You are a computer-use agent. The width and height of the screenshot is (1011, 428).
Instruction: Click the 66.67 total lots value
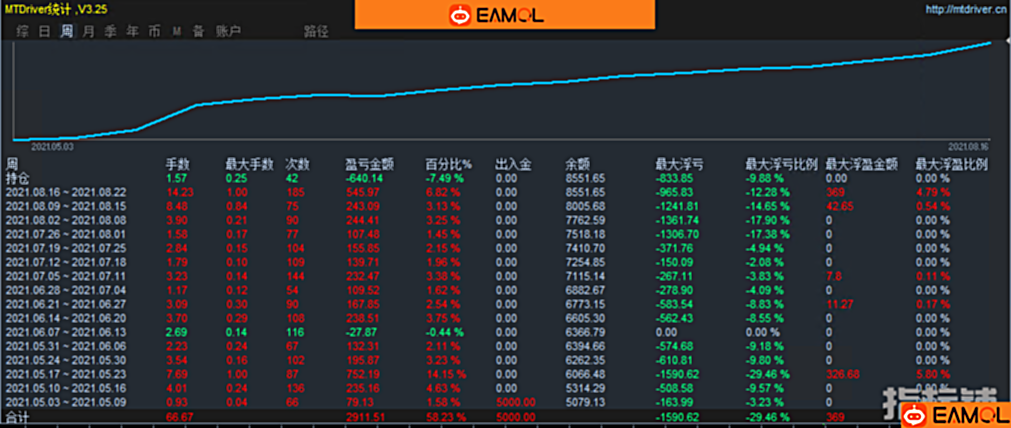click(179, 418)
